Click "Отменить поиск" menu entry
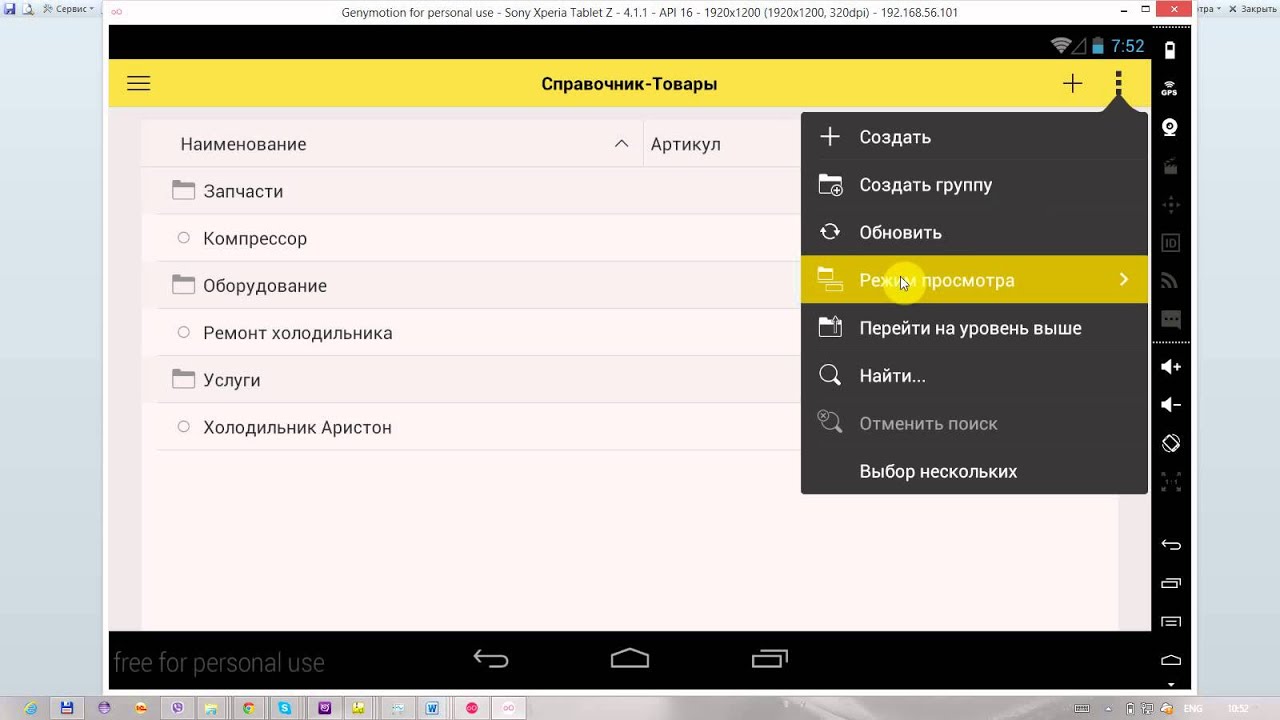Image resolution: width=1280 pixels, height=720 pixels. [x=974, y=424]
